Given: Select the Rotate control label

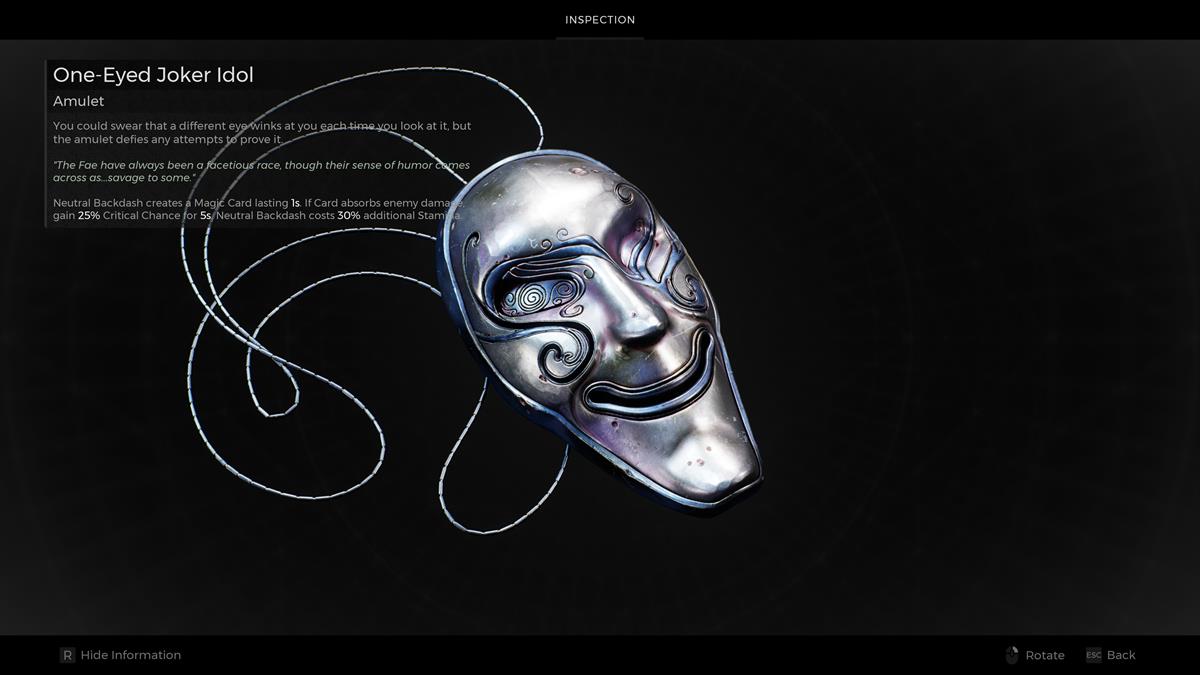Looking at the screenshot, I should coord(1044,655).
